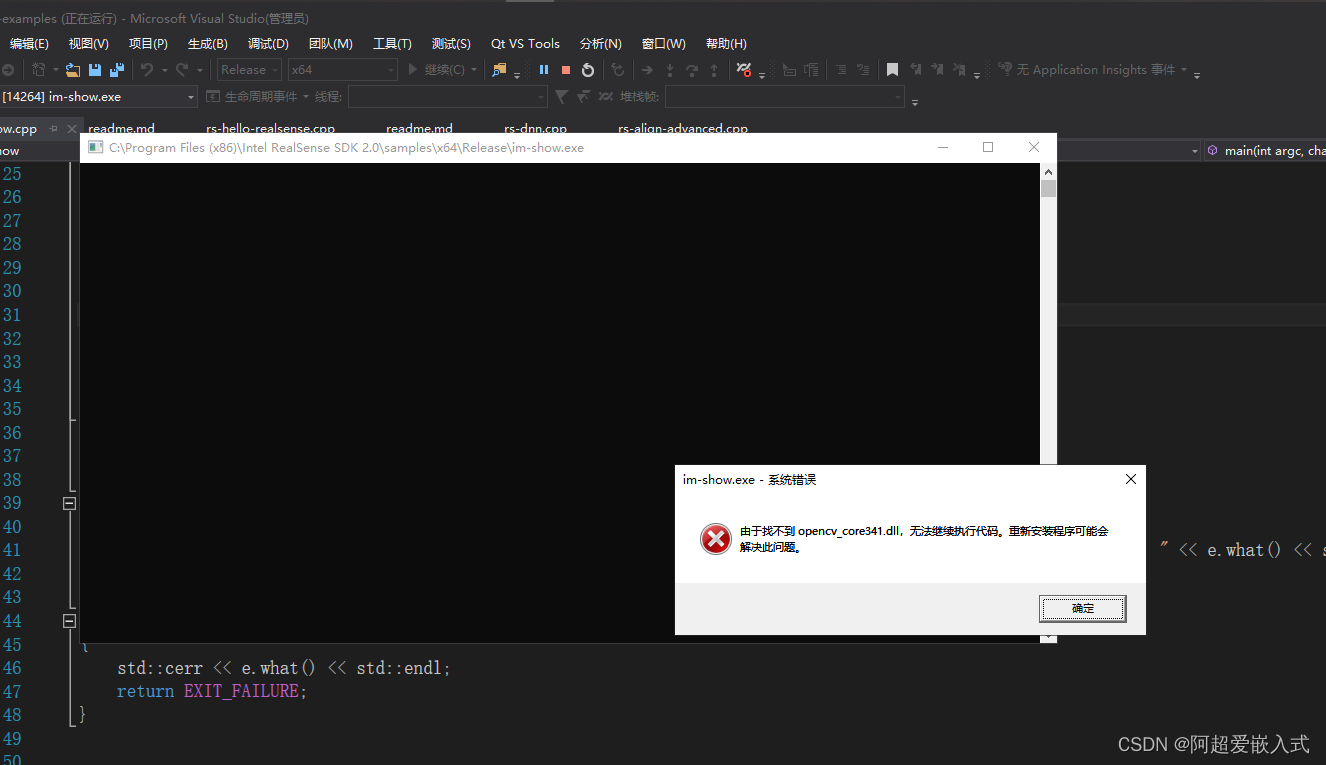Collapse the code block at line 39
The width and height of the screenshot is (1326, 765).
click(x=69, y=503)
